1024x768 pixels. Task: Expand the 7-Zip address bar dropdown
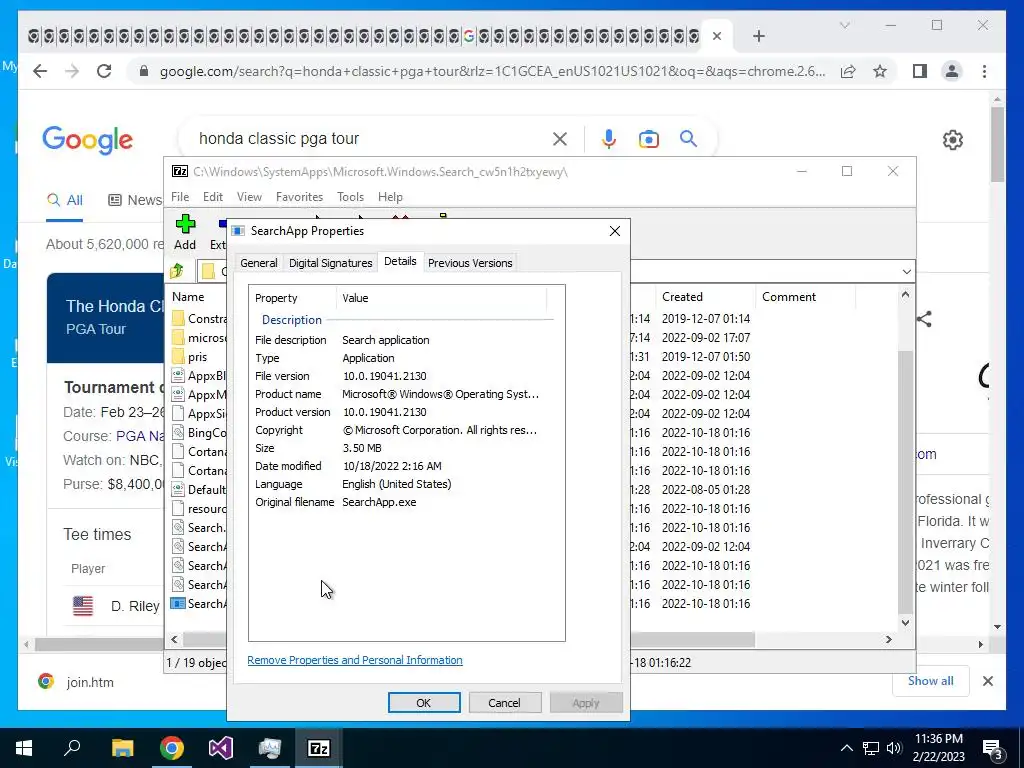point(906,271)
